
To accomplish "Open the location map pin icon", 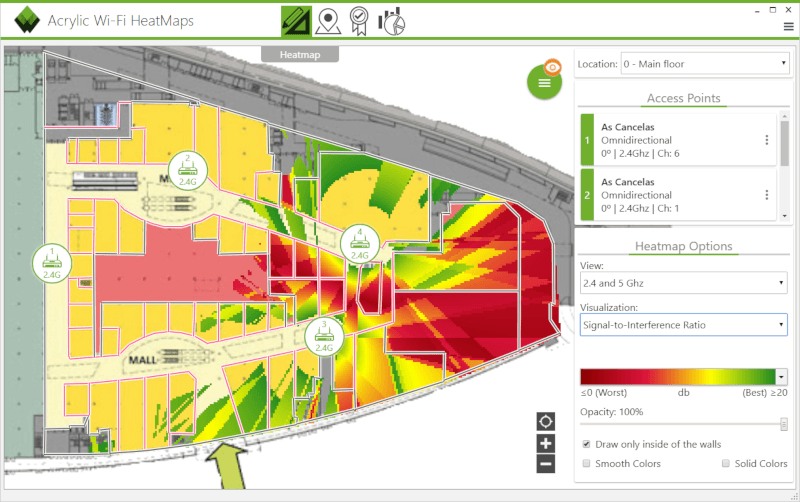I will 328,21.
